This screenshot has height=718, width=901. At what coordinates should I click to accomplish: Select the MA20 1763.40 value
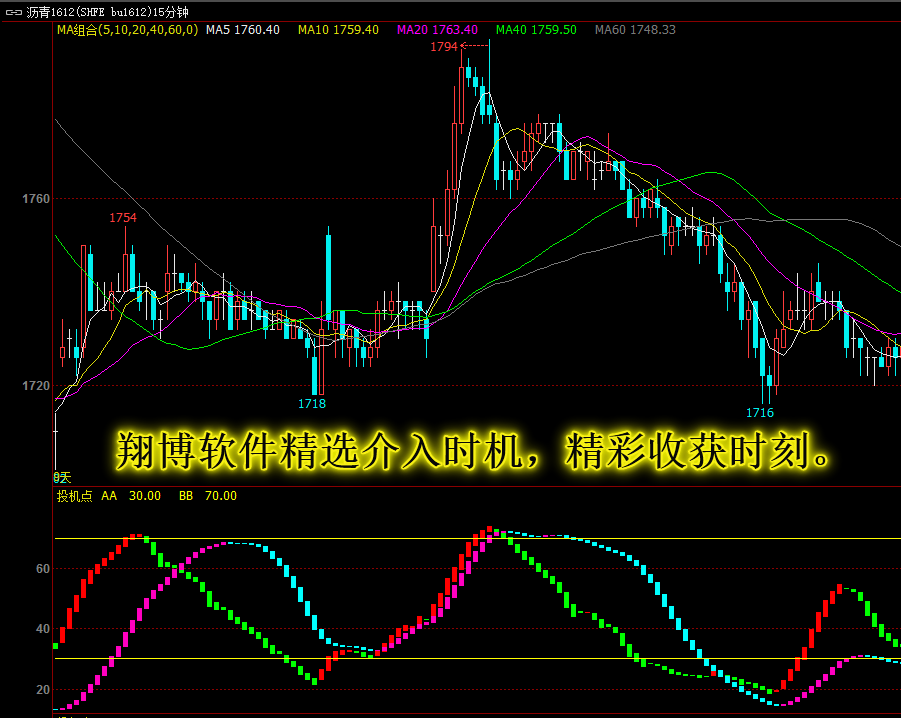click(x=437, y=30)
